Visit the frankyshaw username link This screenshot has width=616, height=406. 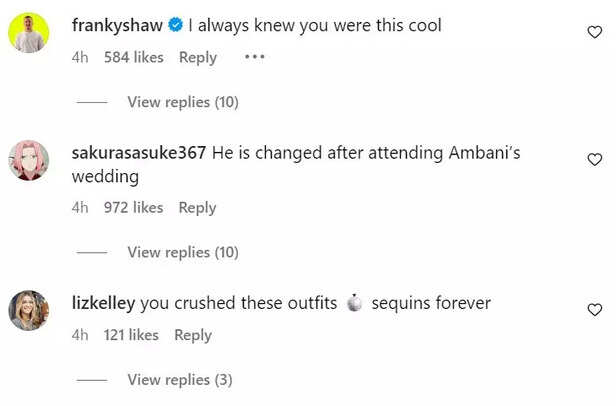(x=117, y=25)
